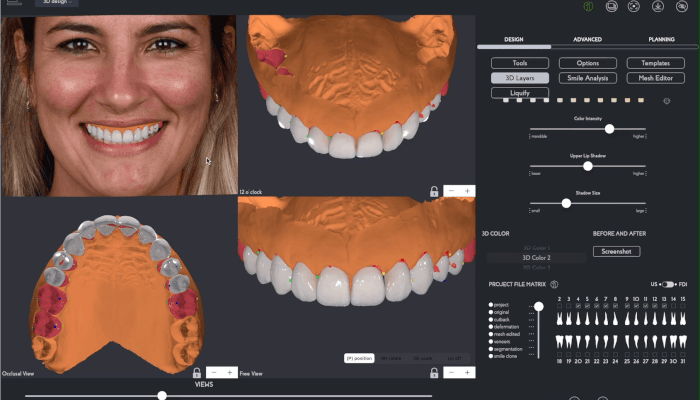Click the Screenshot button
The height and width of the screenshot is (400, 700).
(x=616, y=251)
